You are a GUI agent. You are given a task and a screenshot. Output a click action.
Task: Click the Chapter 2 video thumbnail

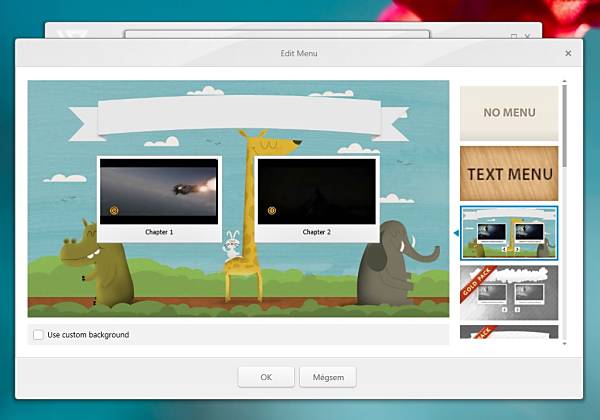pyautogui.click(x=316, y=191)
